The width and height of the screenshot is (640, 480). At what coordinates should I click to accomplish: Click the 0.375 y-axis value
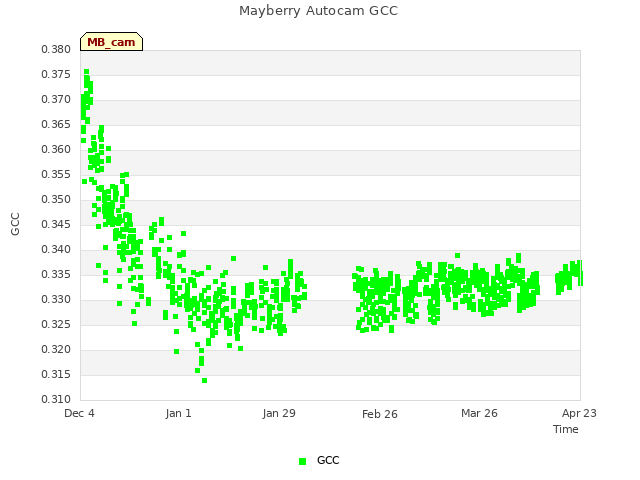point(56,75)
